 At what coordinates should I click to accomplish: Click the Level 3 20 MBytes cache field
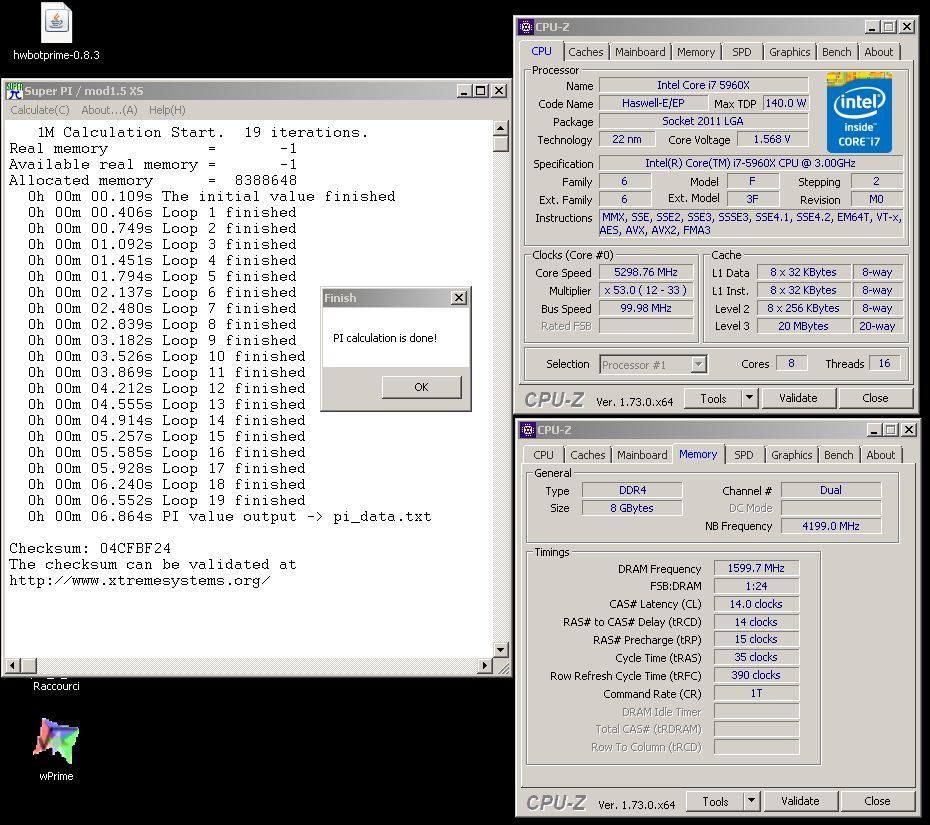(803, 326)
